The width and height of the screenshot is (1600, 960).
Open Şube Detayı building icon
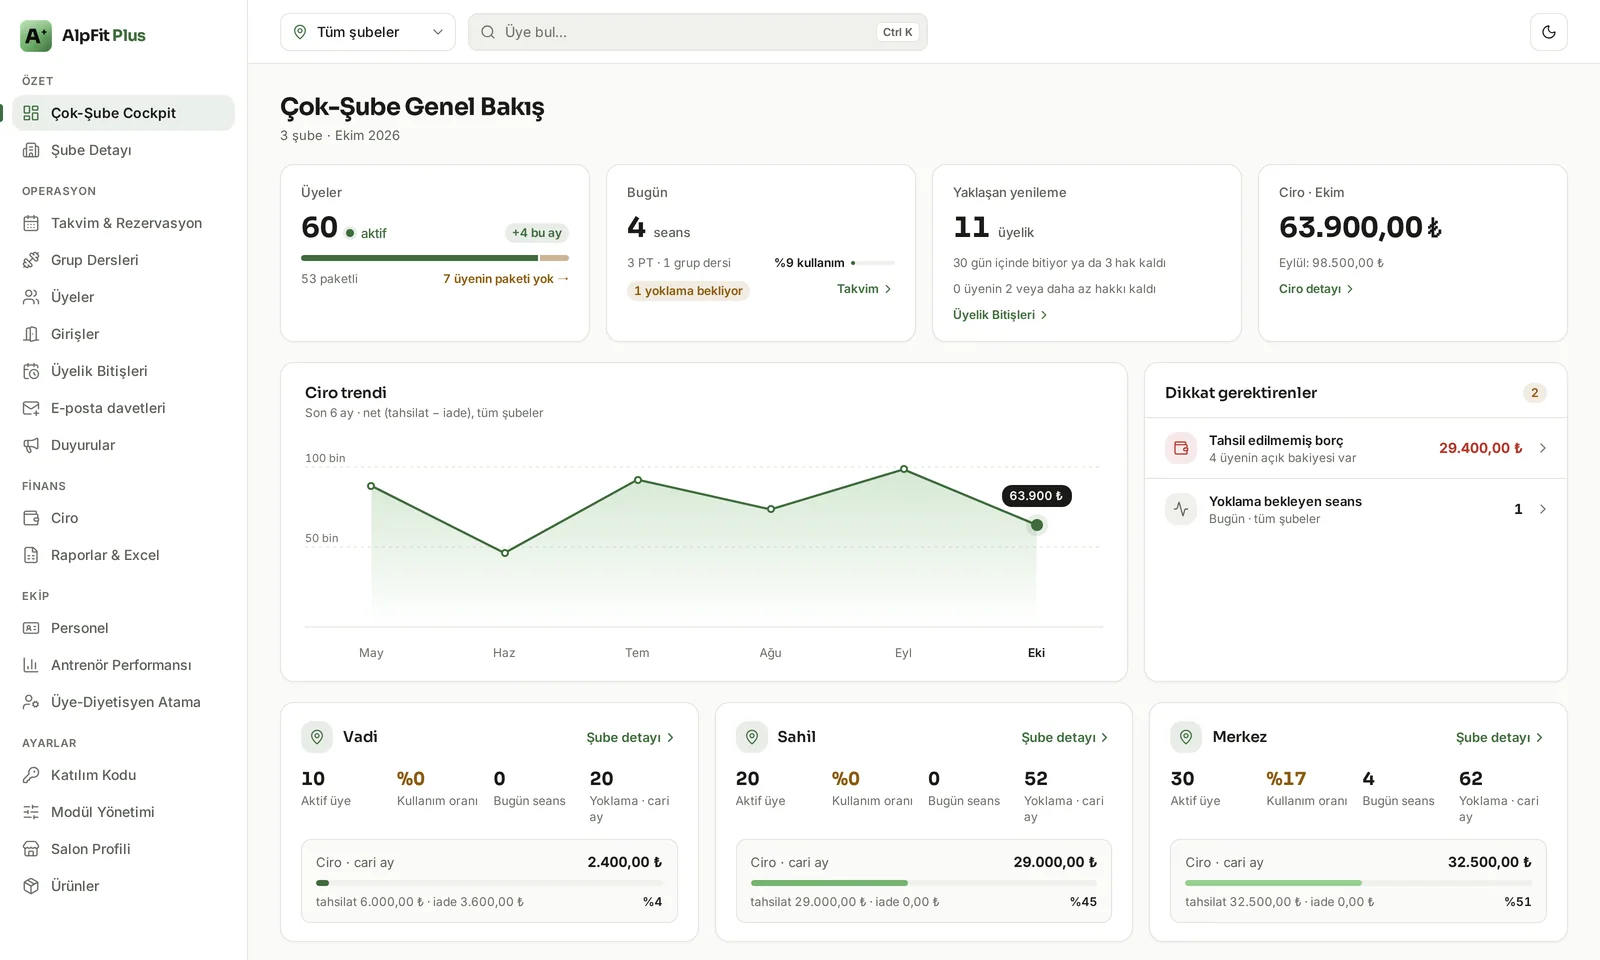pyautogui.click(x=31, y=150)
